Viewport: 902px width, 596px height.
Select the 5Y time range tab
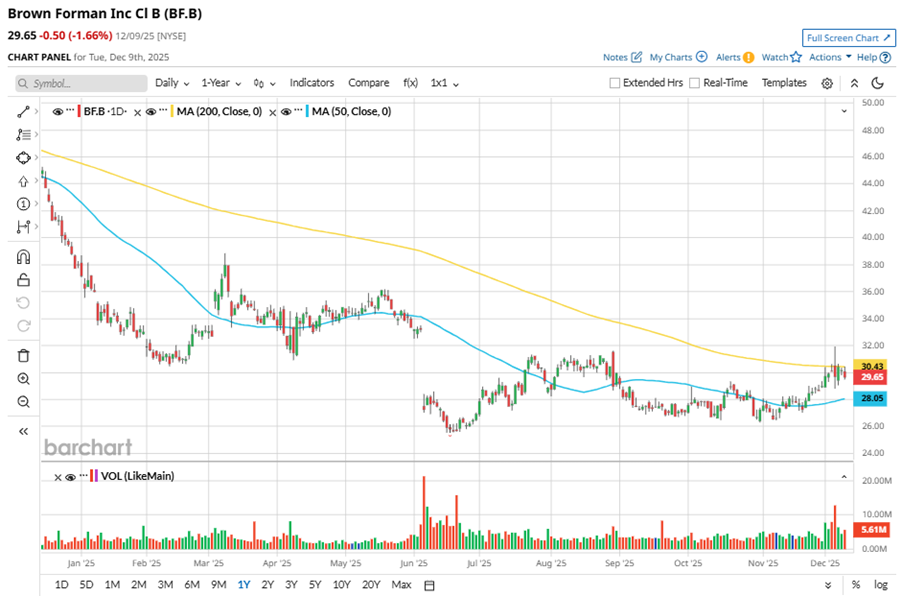(315, 584)
